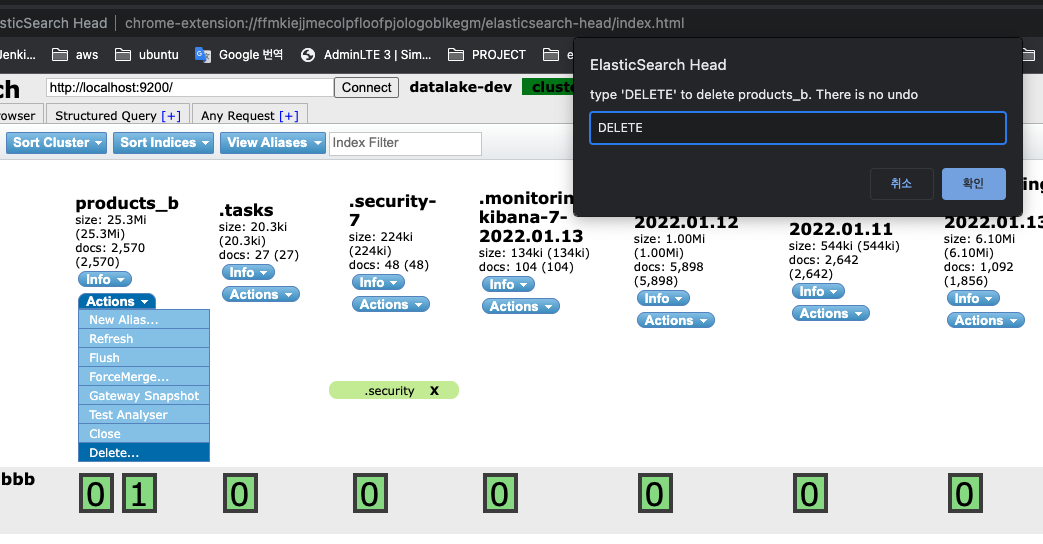Choose Gateway Snapshot from Actions menu
Image resolution: width=1043 pixels, height=544 pixels.
pos(144,396)
